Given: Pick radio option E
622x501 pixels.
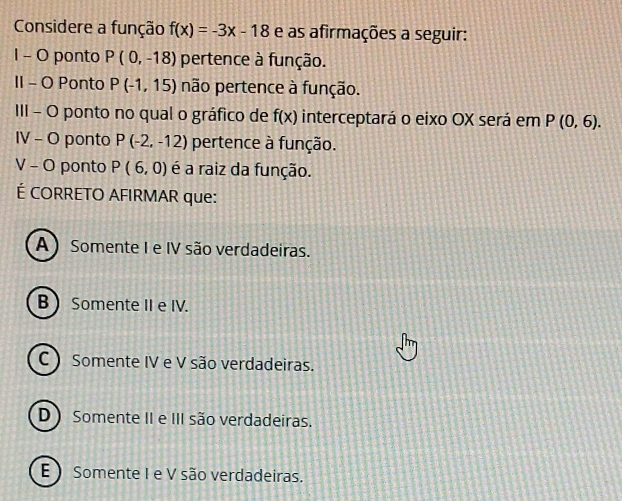Looking at the screenshot, I should [45, 471].
